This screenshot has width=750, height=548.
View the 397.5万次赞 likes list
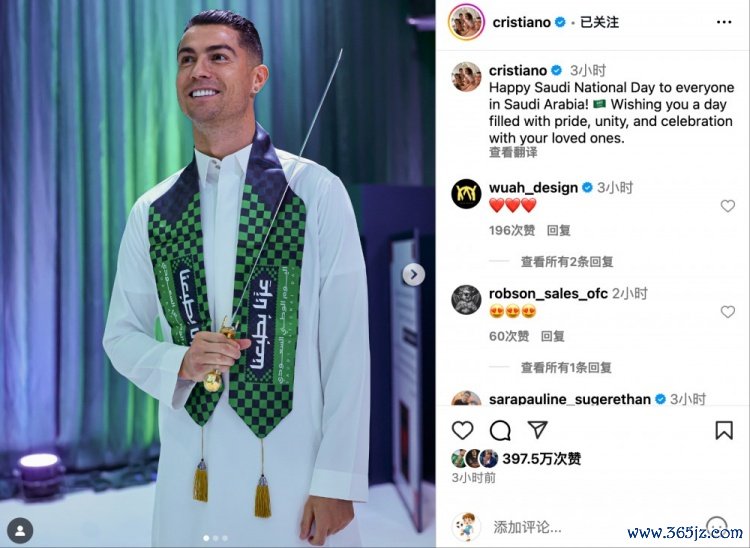[x=541, y=459]
